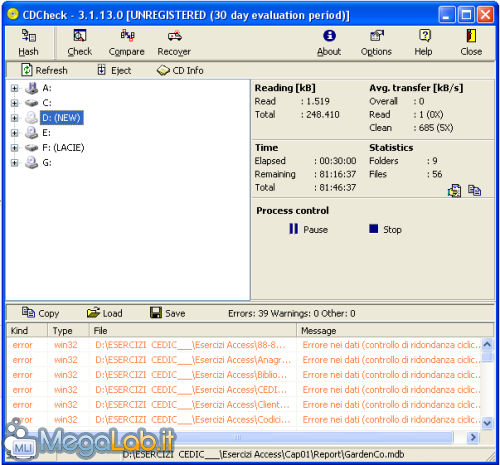Click the statistics report icon with yellow folder
The height and width of the screenshot is (465, 500).
[454, 191]
